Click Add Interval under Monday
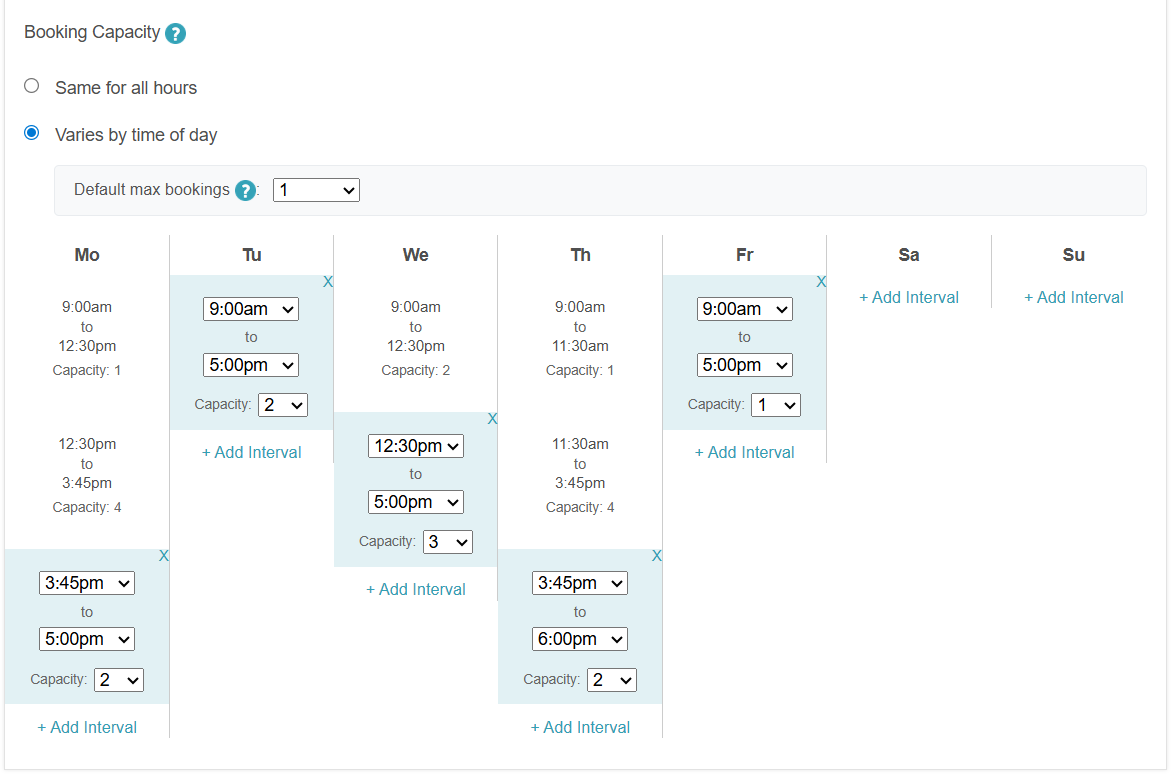 pos(87,728)
